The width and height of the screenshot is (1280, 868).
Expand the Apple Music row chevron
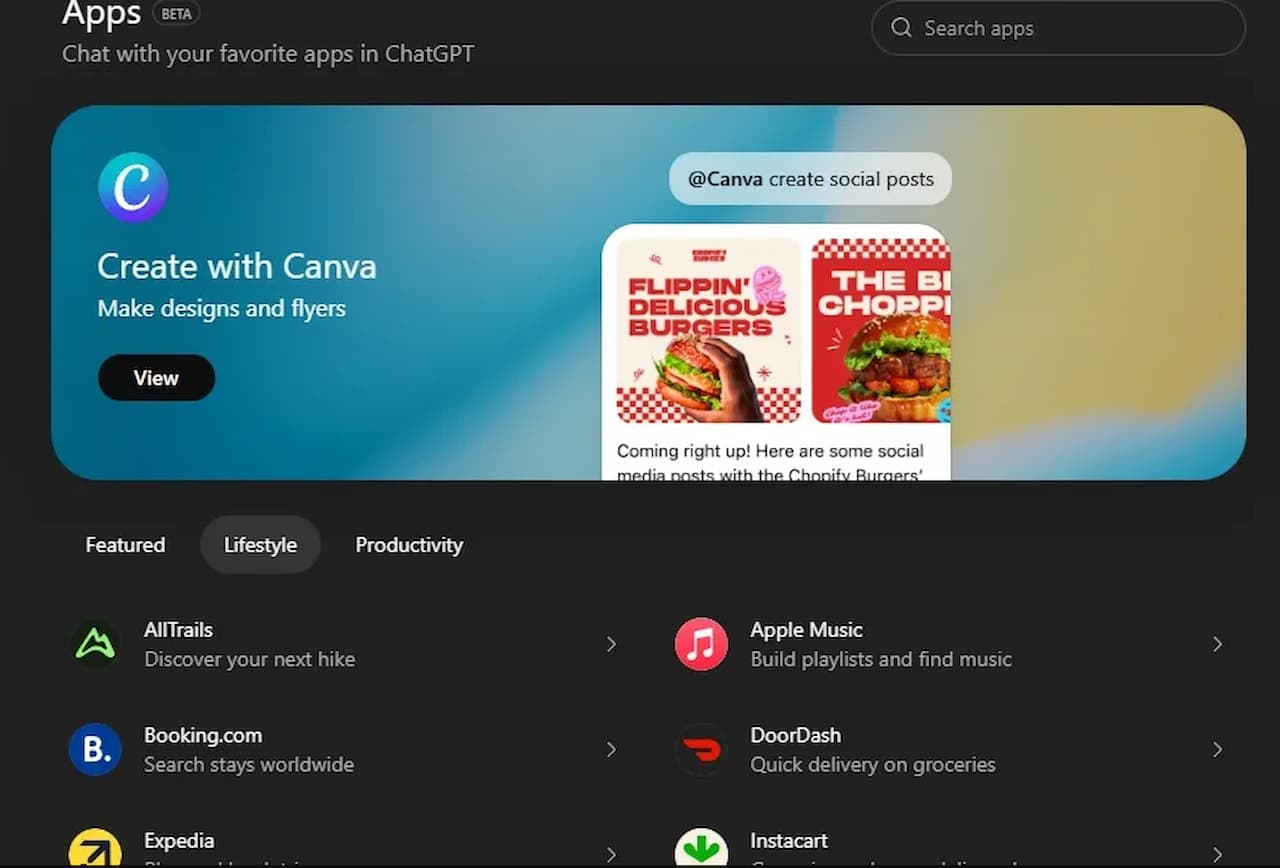(1217, 644)
